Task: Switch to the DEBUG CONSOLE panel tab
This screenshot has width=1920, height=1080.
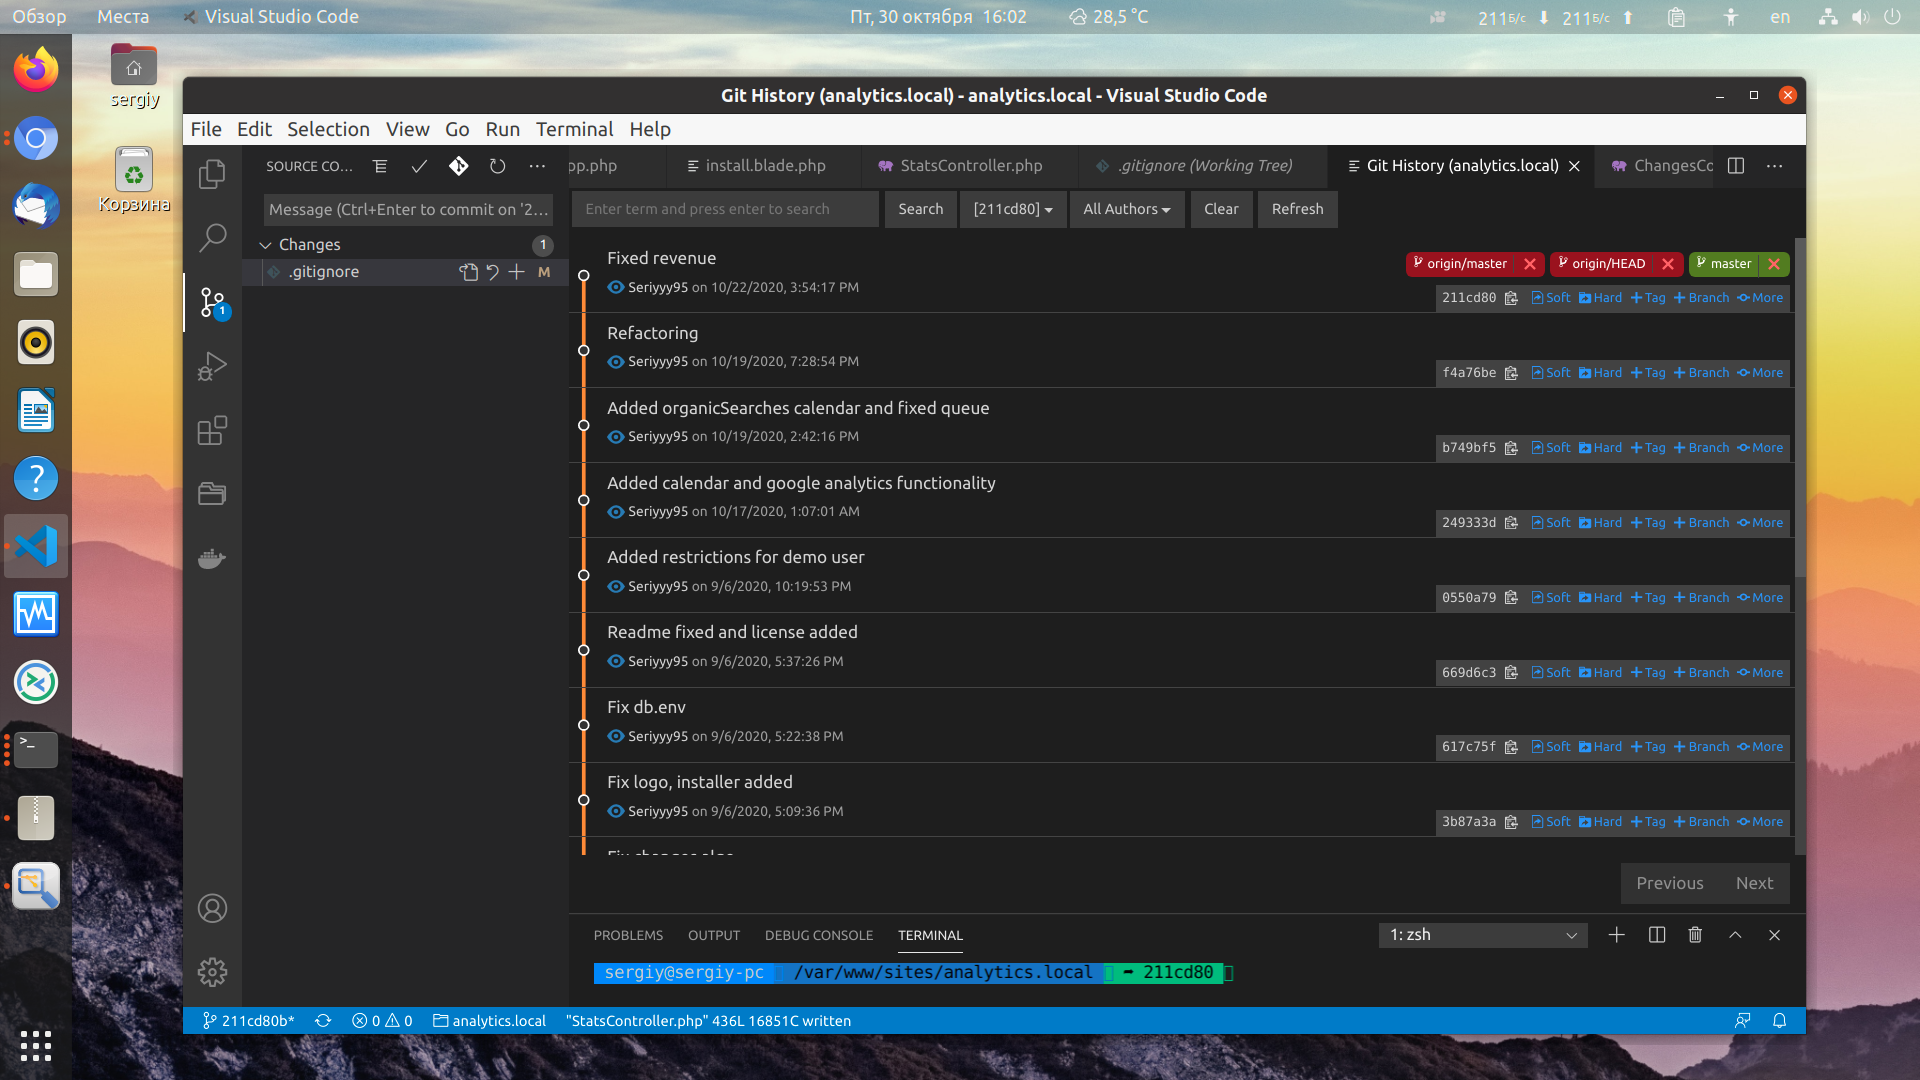Action: coord(819,935)
